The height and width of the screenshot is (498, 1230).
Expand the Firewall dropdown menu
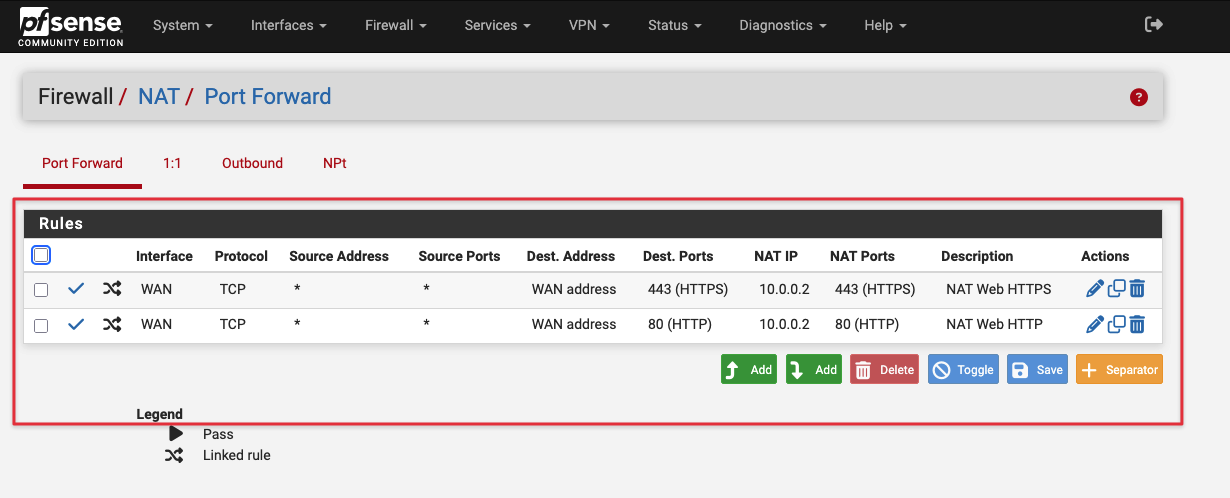coord(395,25)
